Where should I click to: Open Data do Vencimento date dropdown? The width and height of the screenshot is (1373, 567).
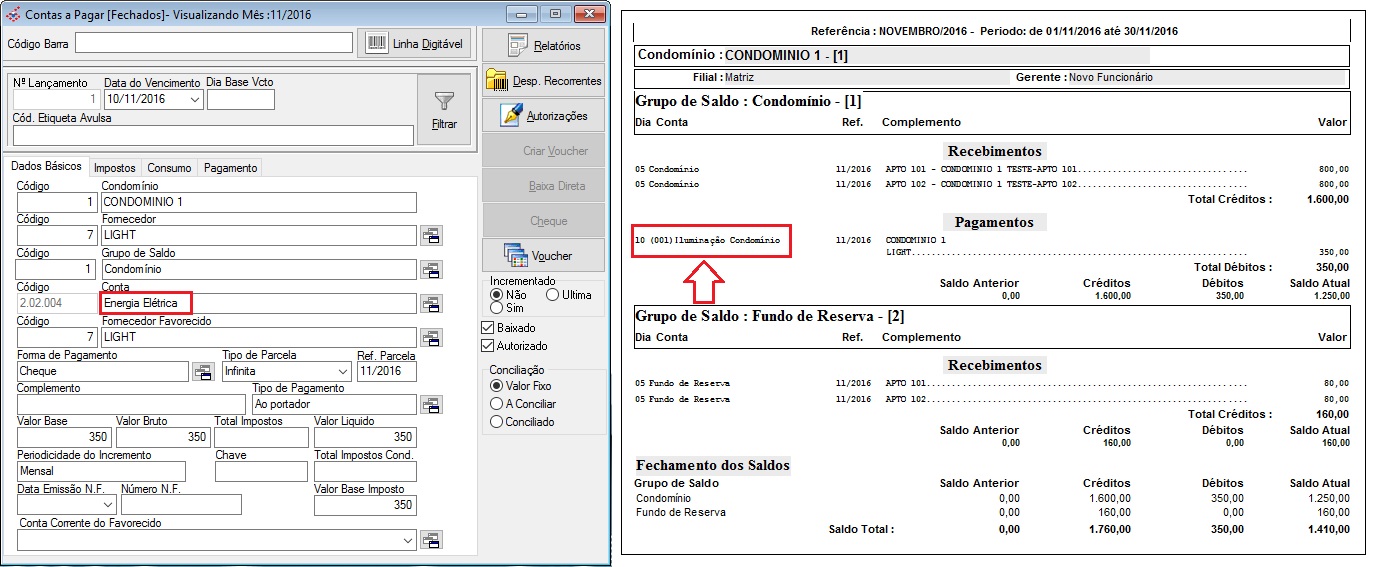click(195, 100)
